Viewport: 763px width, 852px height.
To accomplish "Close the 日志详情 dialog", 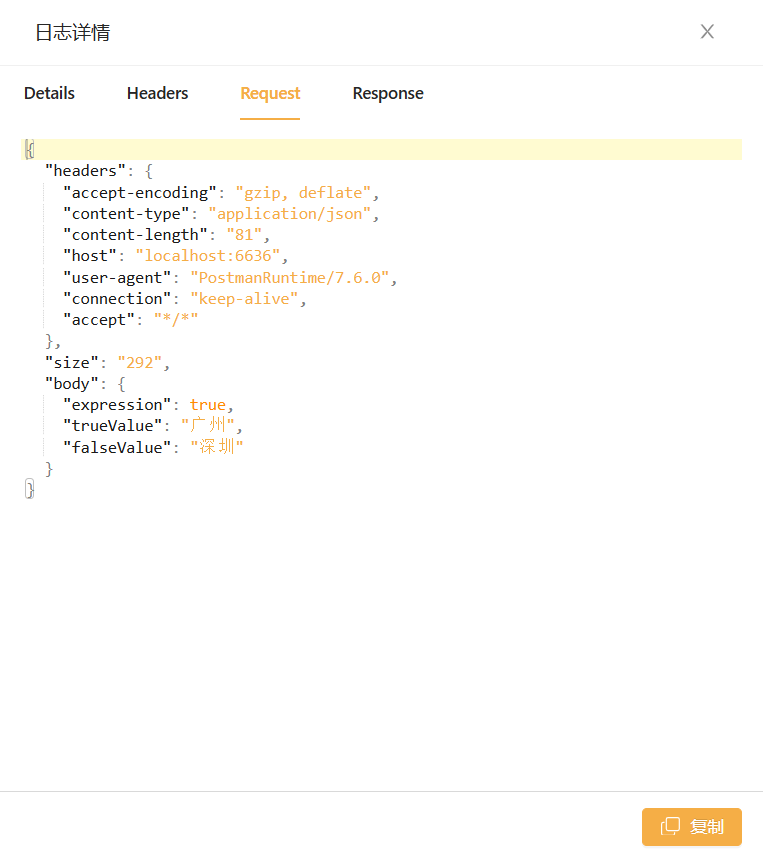I will coord(707,32).
